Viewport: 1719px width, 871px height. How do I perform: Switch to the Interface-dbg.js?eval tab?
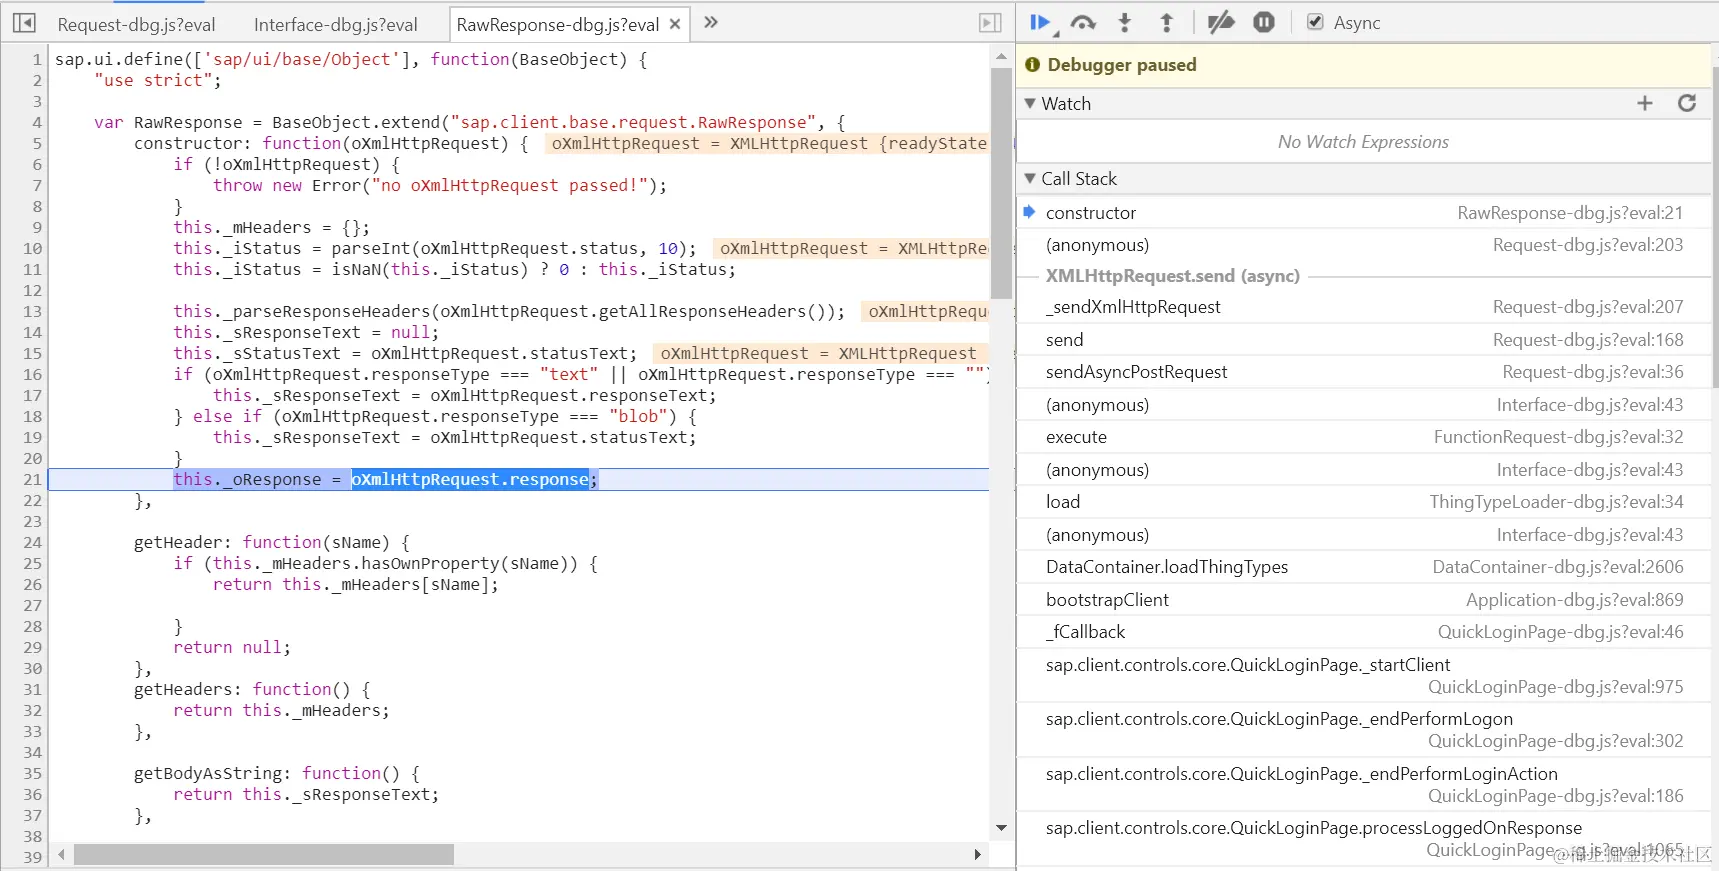(x=336, y=25)
